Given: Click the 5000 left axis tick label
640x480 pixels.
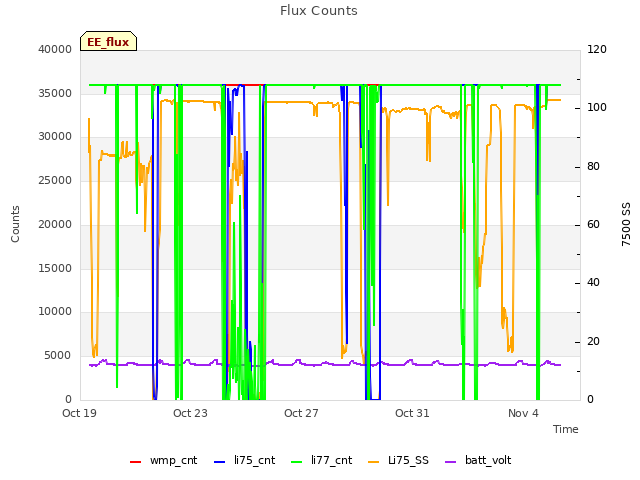Looking at the screenshot, I should pyautogui.click(x=58, y=356).
